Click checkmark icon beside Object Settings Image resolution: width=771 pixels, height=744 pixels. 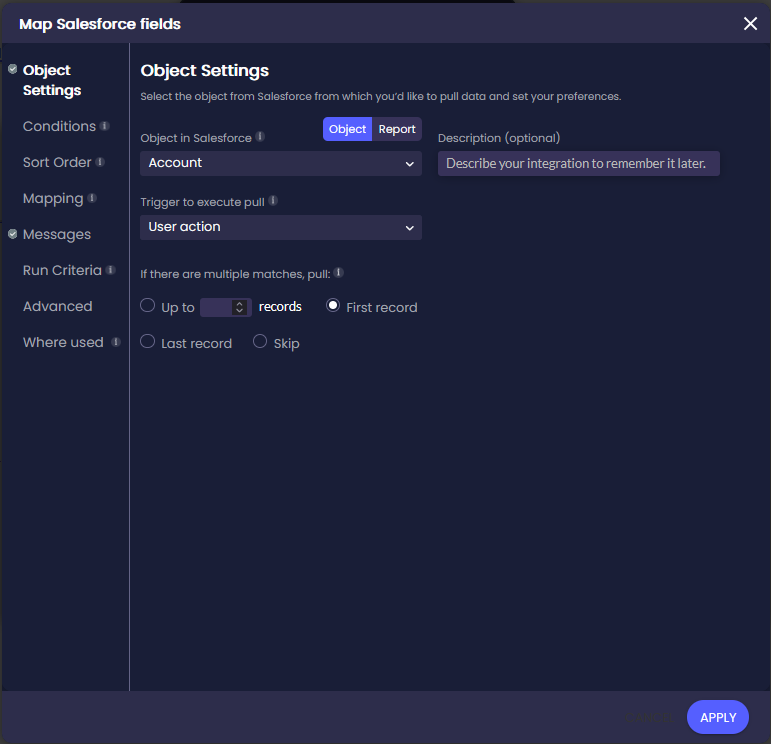(x=13, y=69)
